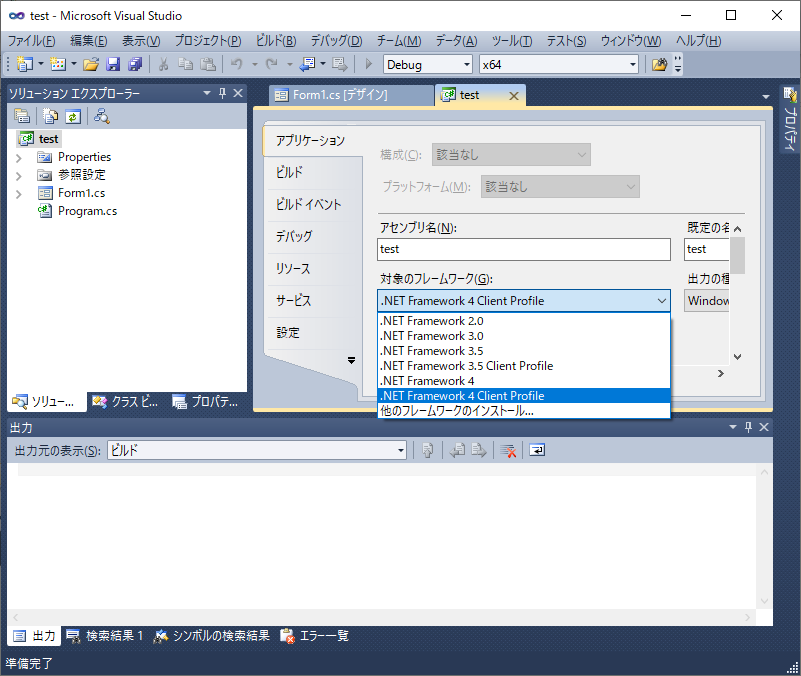Click the Redo arrow icon
Image resolution: width=801 pixels, height=676 pixels.
pyautogui.click(x=272, y=64)
